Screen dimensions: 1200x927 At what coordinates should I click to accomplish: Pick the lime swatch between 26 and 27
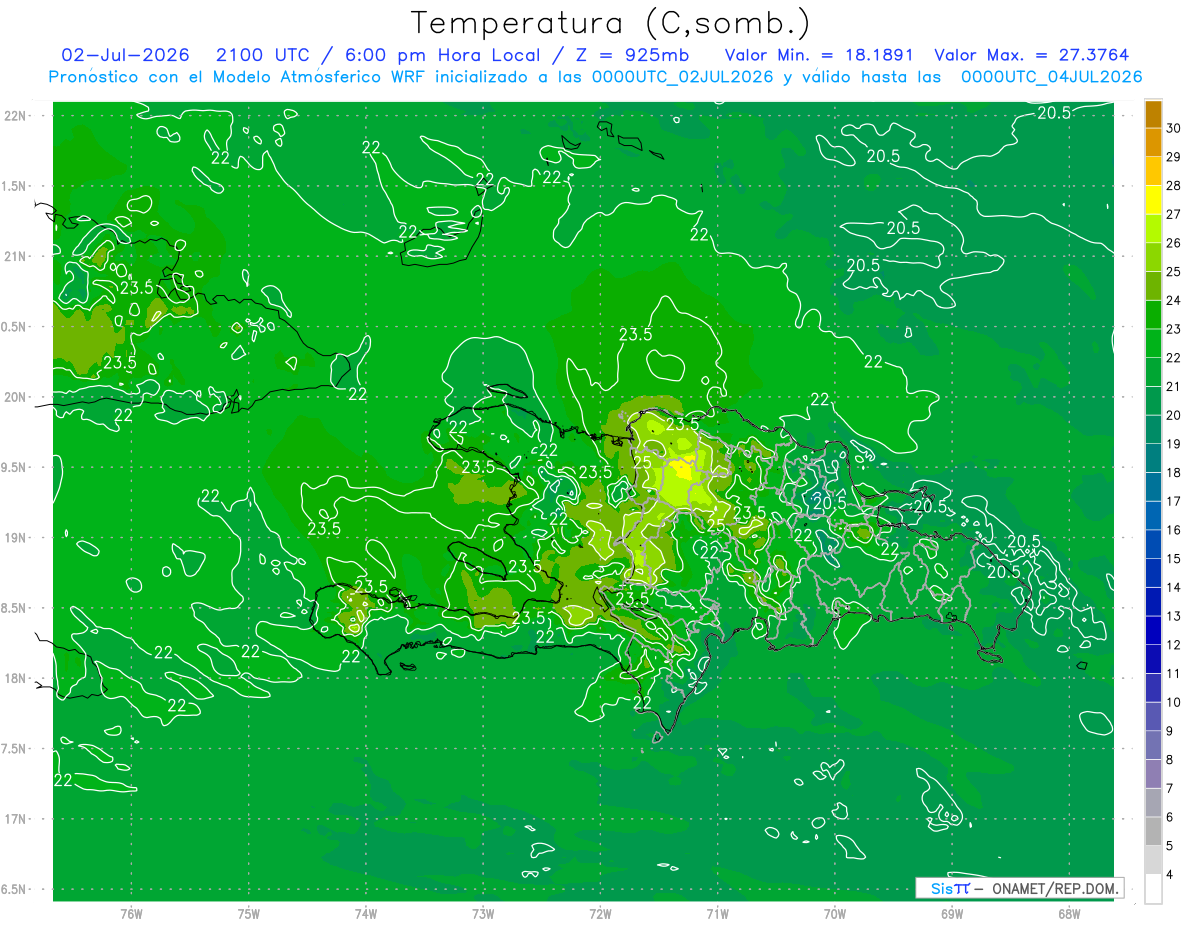(1153, 229)
